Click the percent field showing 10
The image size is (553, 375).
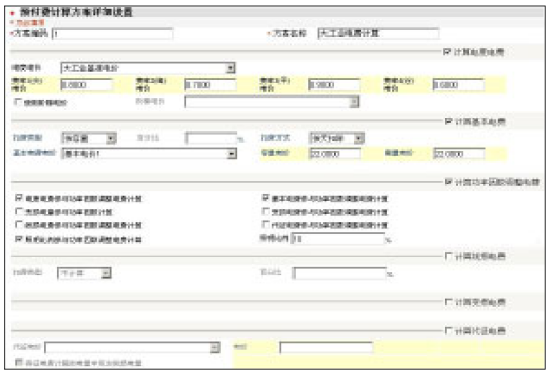(x=338, y=238)
